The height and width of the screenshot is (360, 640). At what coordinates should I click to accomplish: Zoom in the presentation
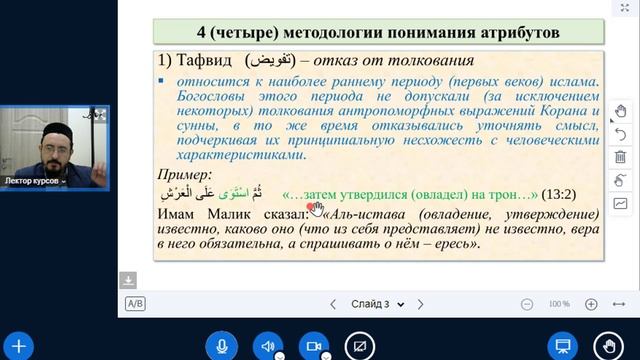point(591,304)
